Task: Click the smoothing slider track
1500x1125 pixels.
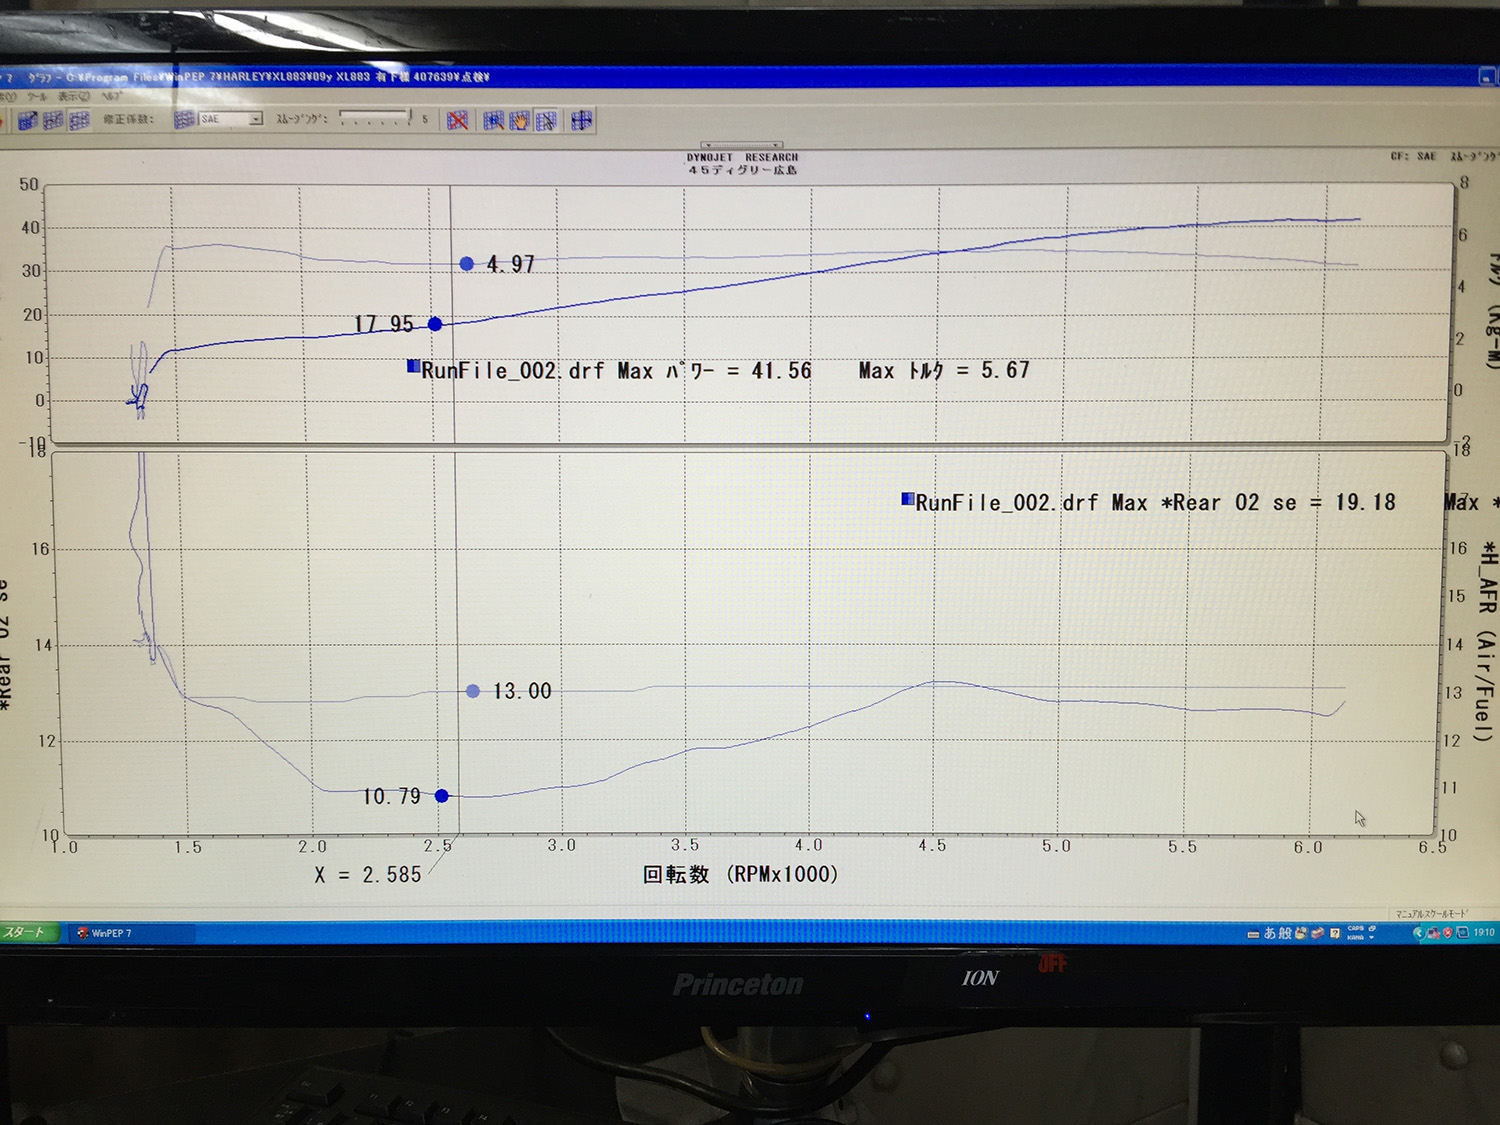Action: (375, 119)
